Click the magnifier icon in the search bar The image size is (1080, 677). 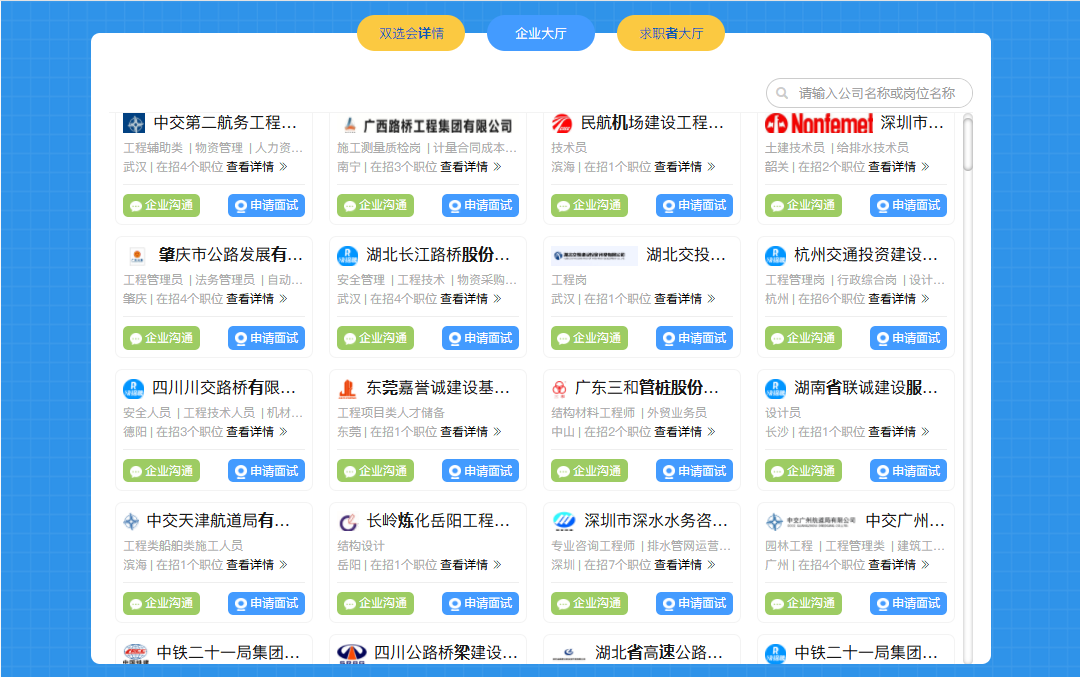click(x=782, y=93)
